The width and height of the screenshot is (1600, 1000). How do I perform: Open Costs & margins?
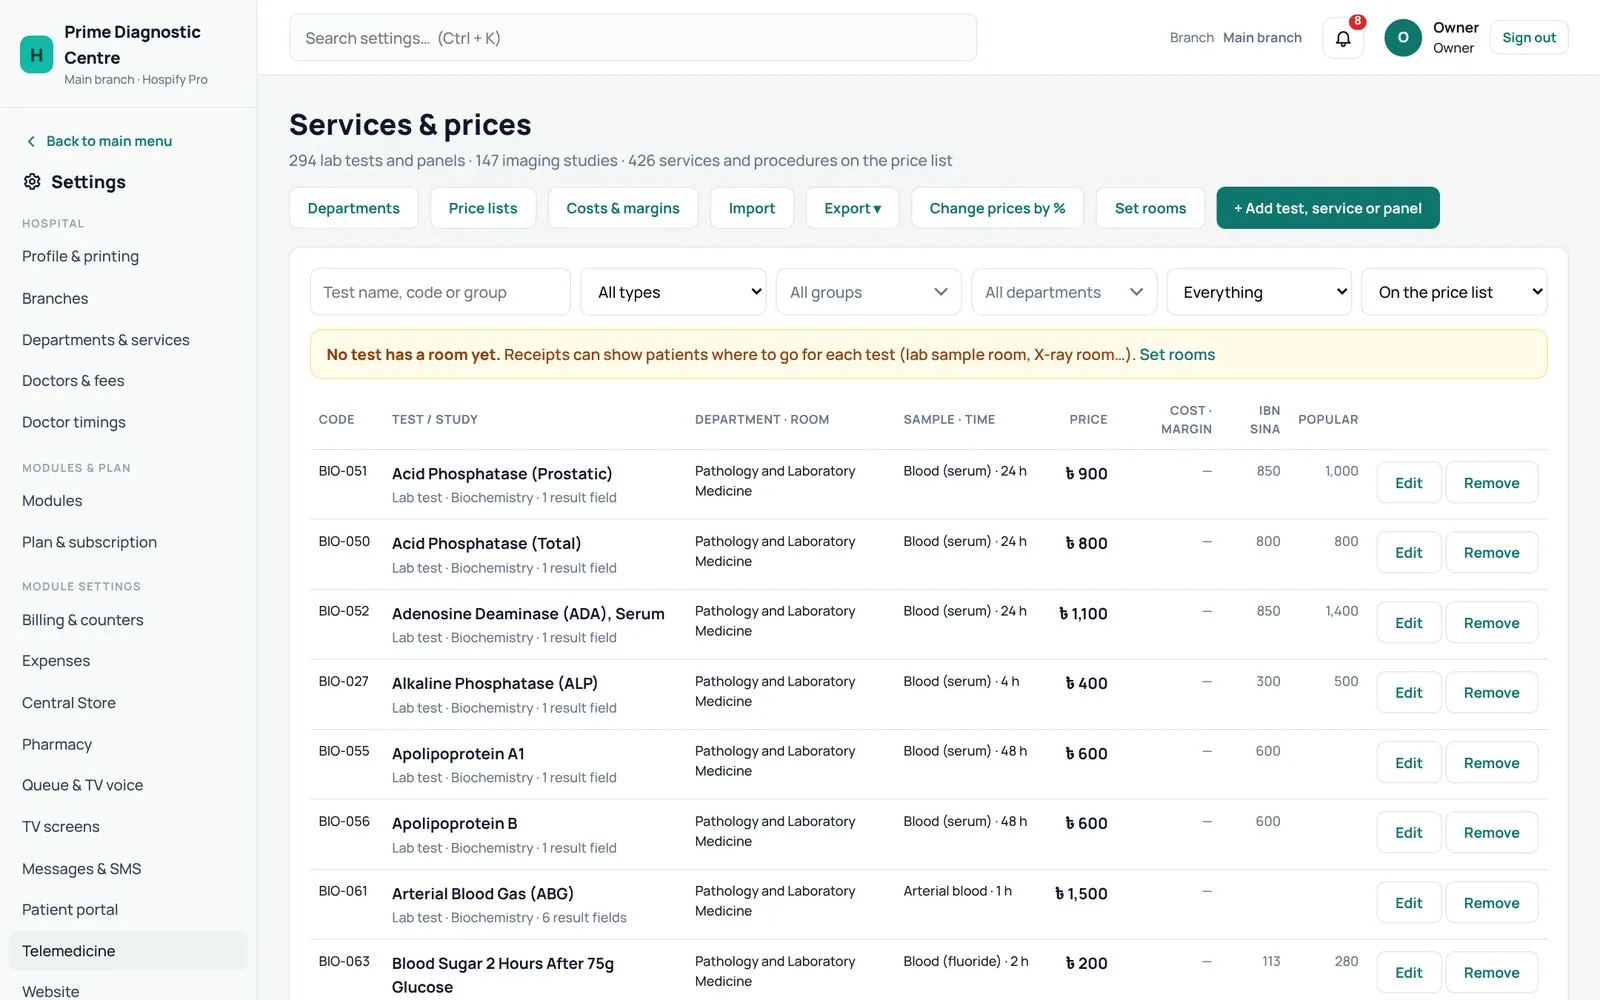point(623,208)
